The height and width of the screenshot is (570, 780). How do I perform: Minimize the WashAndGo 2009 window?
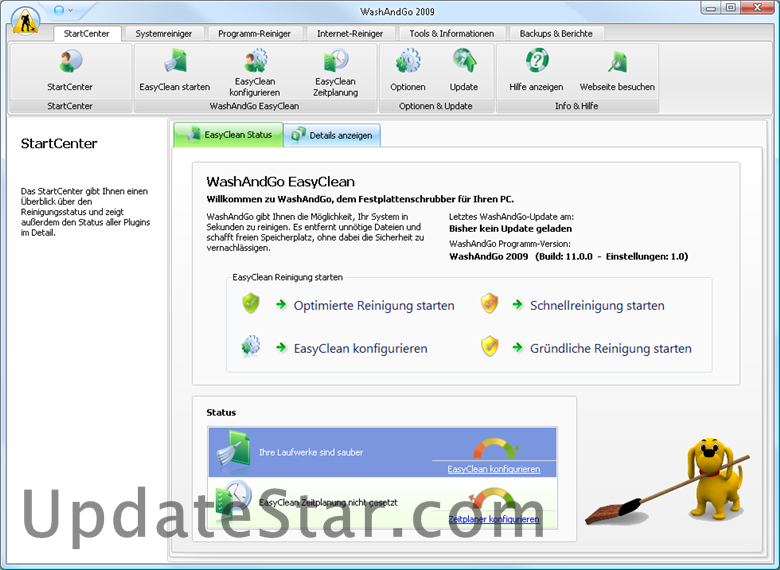point(711,7)
